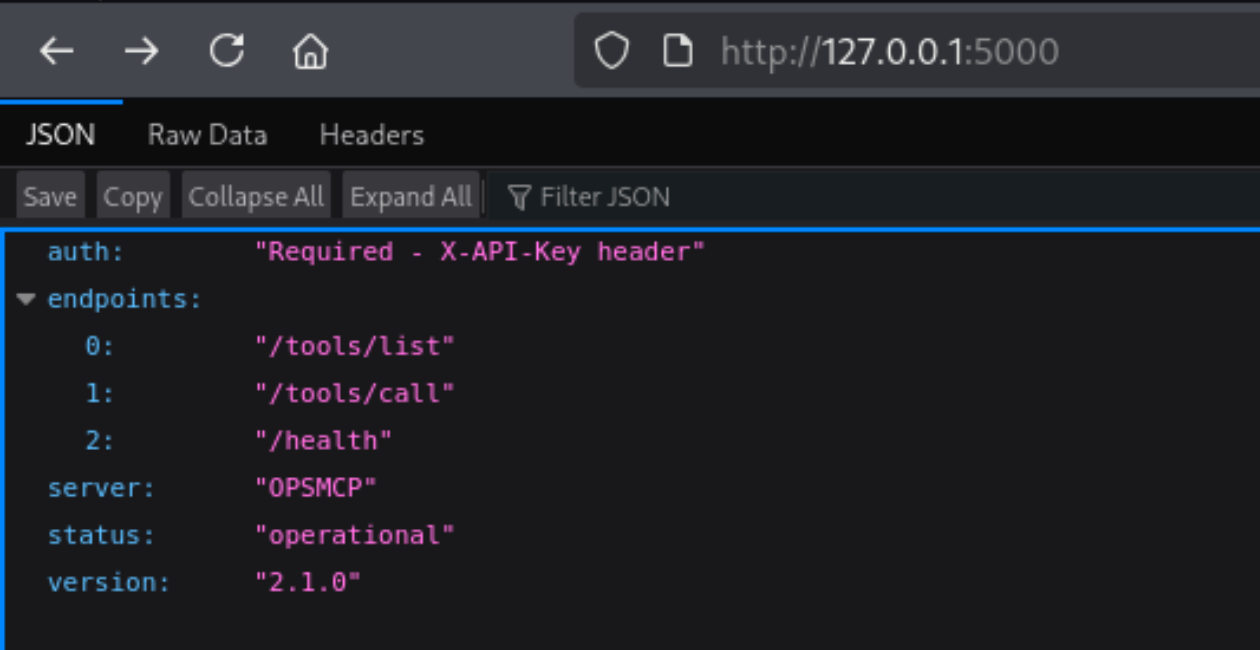Screen dimensions: 1260x650
Task: Select the JSON tab
Action: [60, 135]
